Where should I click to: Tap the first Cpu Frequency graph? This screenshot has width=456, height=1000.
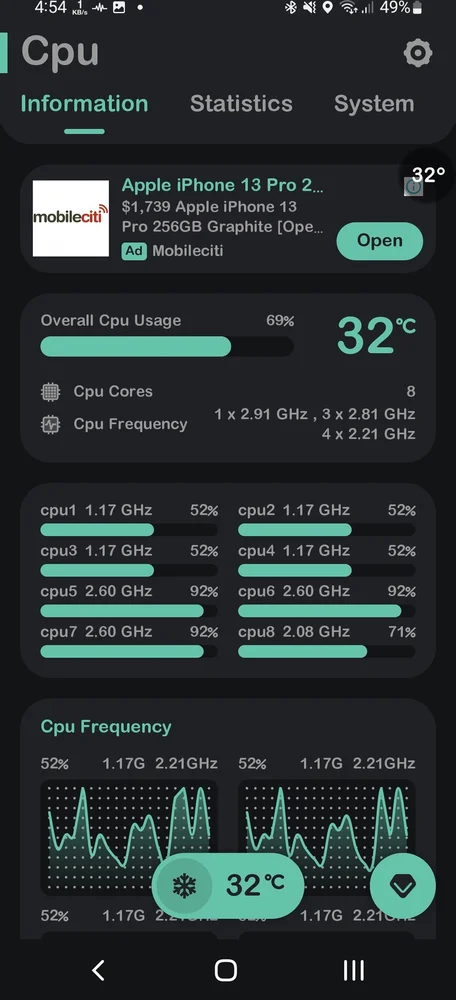pos(129,837)
